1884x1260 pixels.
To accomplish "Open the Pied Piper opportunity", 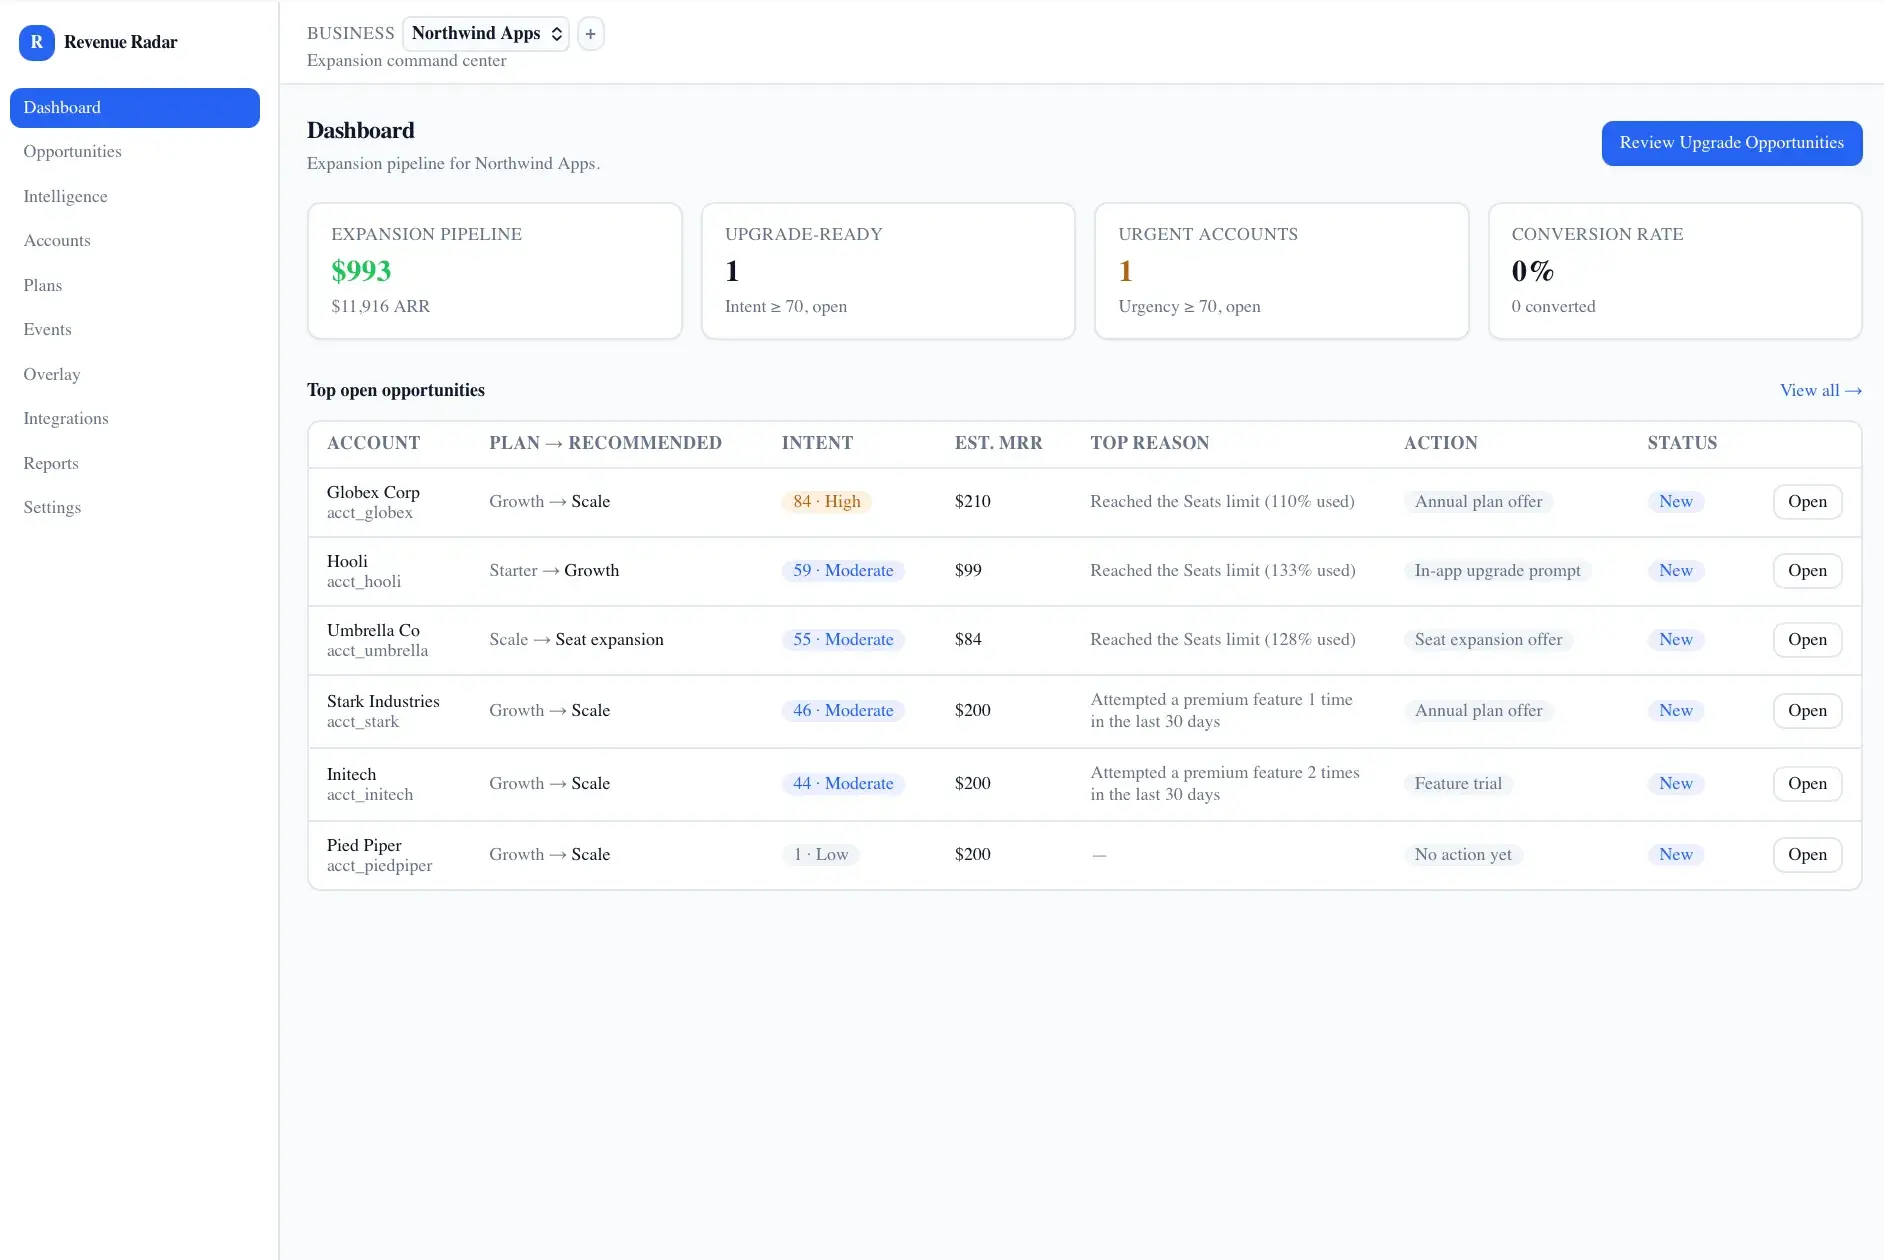I will pos(1807,855).
